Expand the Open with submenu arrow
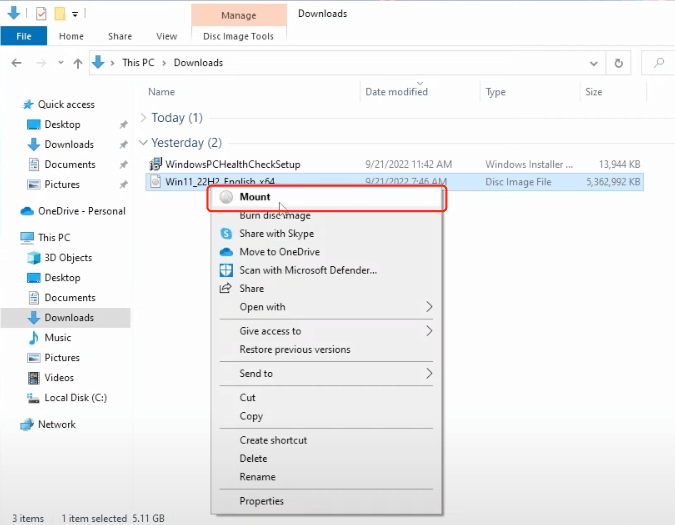 429,307
